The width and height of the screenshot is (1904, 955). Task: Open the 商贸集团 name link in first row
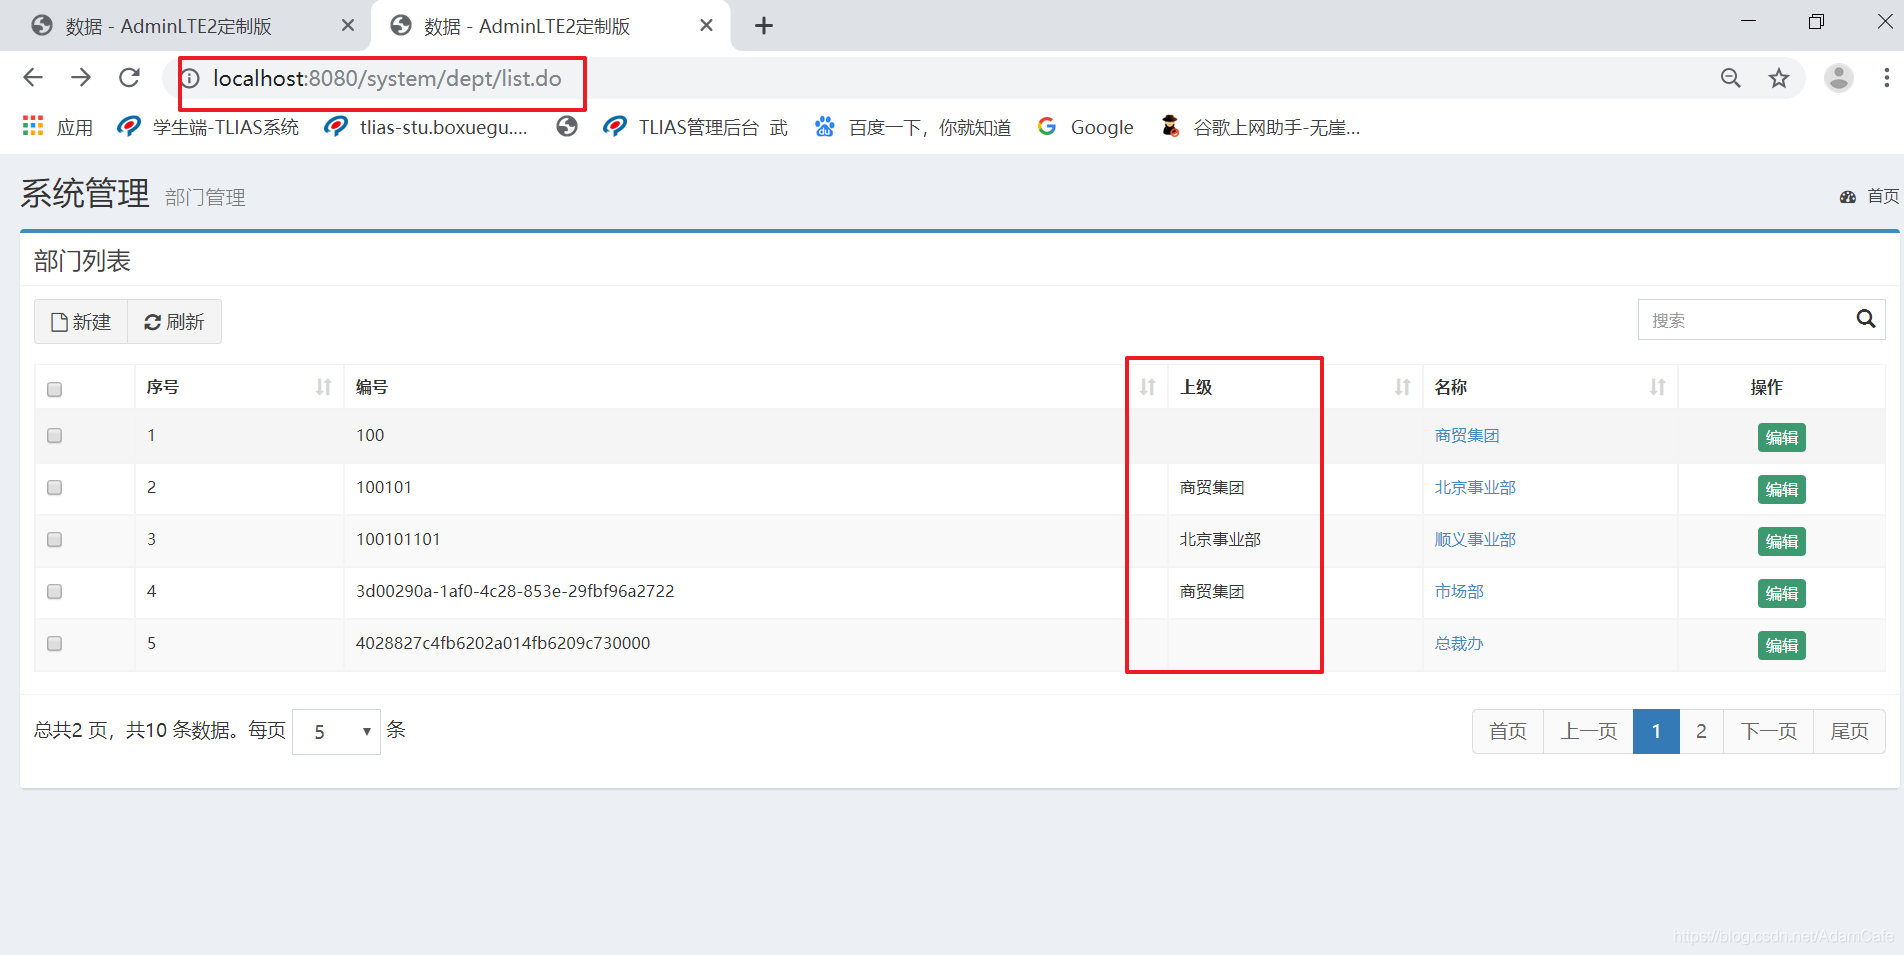1467,436
